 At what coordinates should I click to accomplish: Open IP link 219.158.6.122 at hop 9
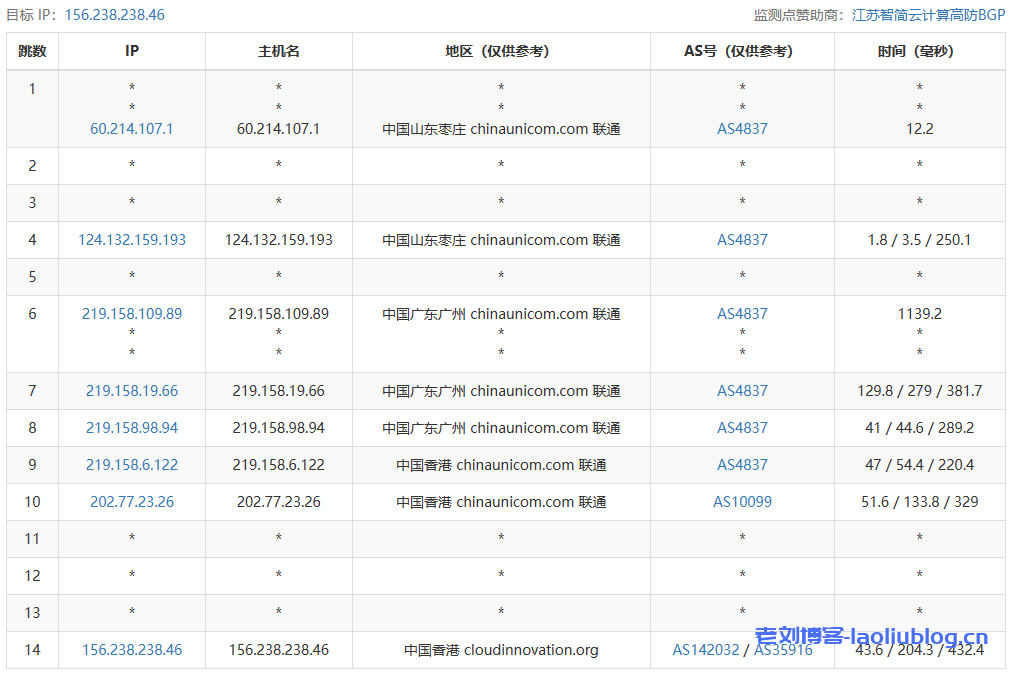(x=131, y=464)
